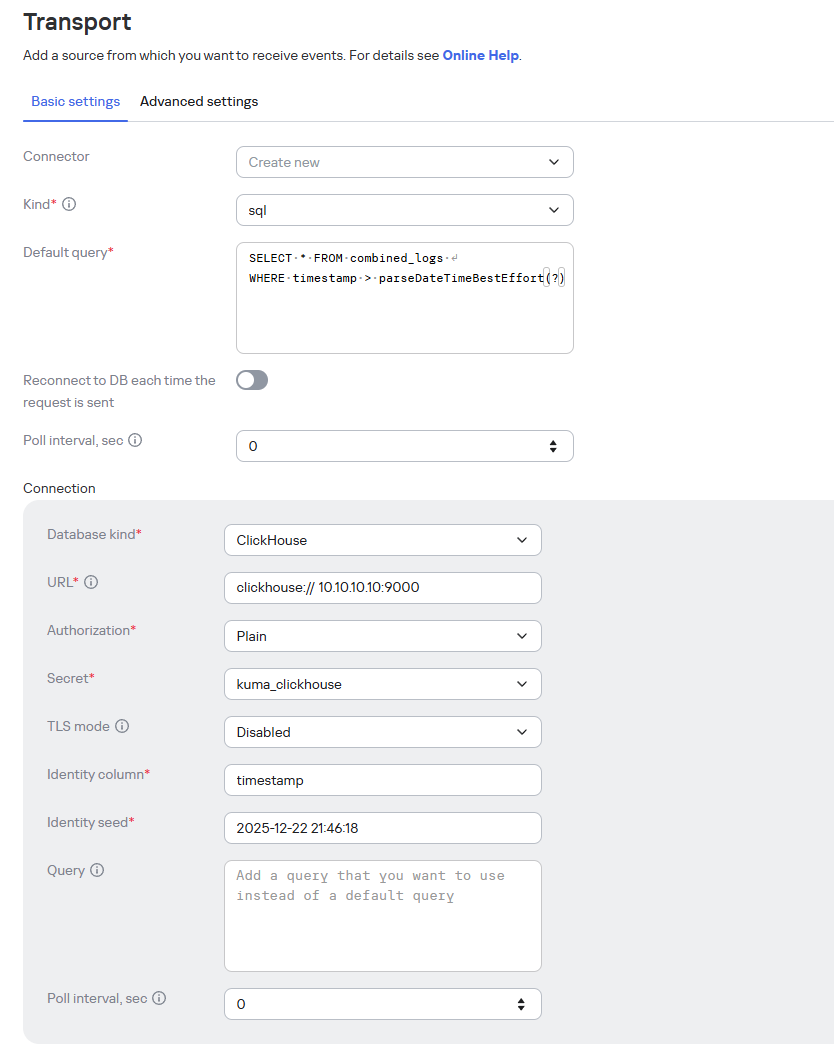834x1051 pixels.
Task: Expand the Kind dropdown showing sql
Action: [x=404, y=210]
